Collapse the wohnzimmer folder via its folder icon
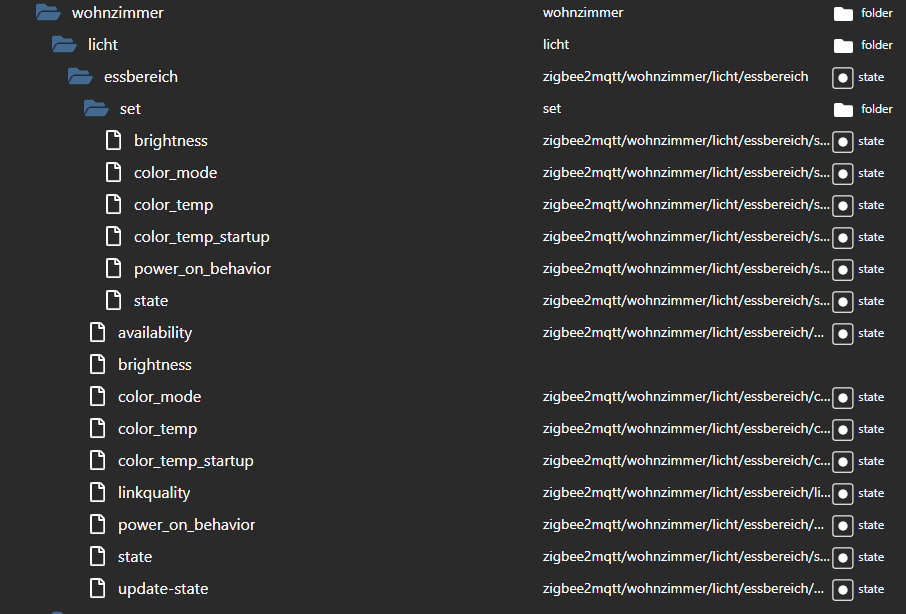The height and width of the screenshot is (614, 906). [x=48, y=13]
